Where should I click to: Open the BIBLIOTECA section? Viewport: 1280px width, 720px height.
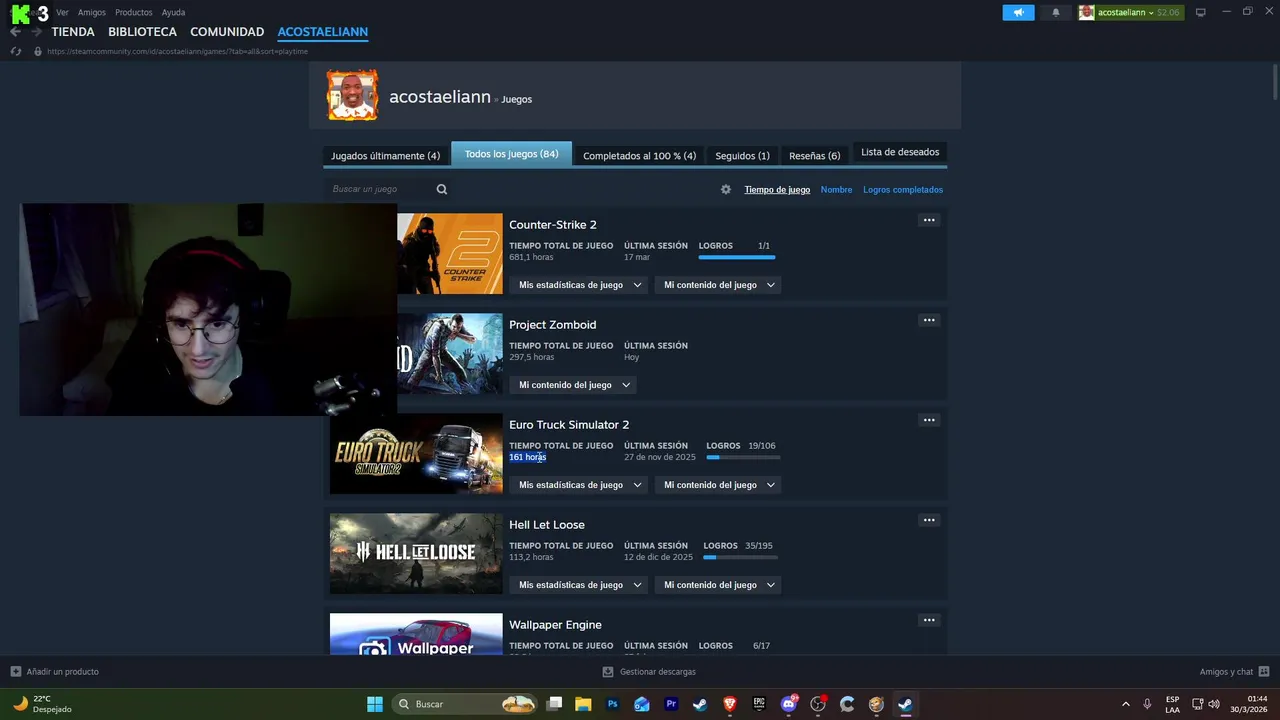tap(142, 32)
